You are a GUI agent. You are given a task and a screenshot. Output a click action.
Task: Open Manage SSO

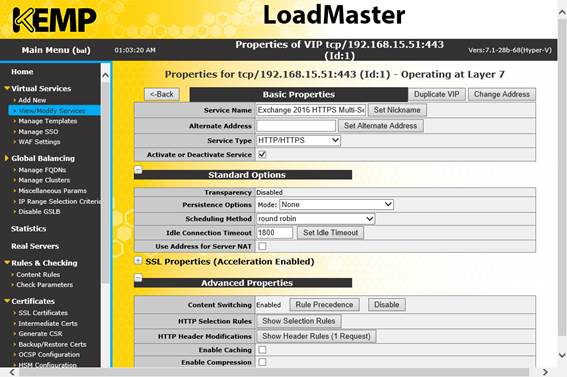38,132
